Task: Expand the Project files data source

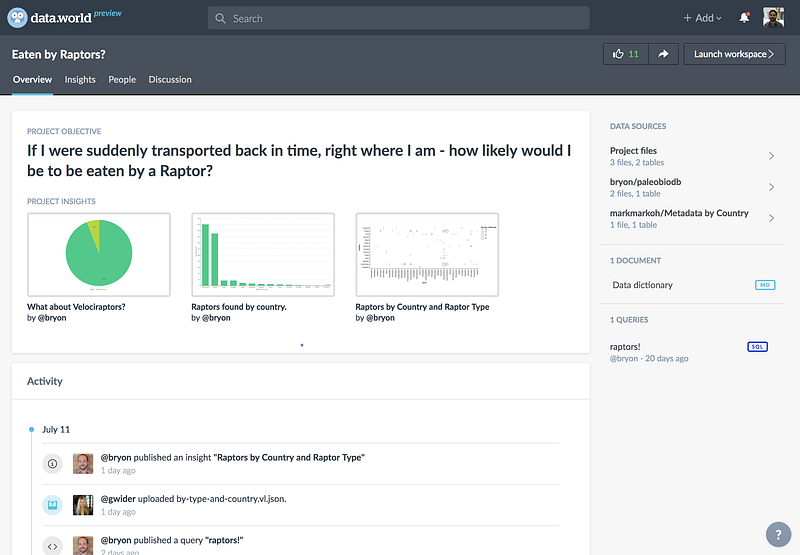Action: click(x=771, y=156)
